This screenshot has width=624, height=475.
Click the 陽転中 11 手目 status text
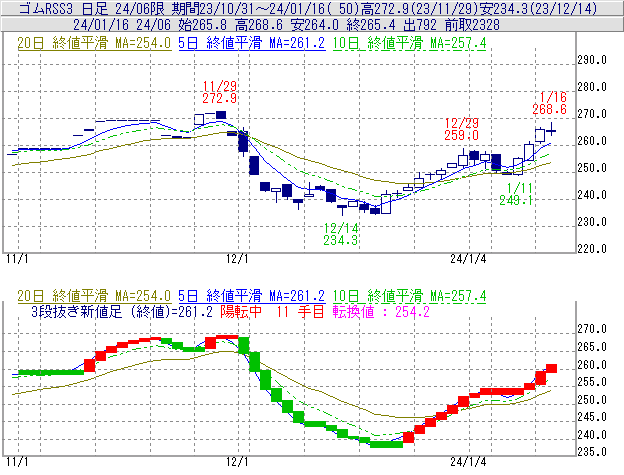(x=272, y=311)
